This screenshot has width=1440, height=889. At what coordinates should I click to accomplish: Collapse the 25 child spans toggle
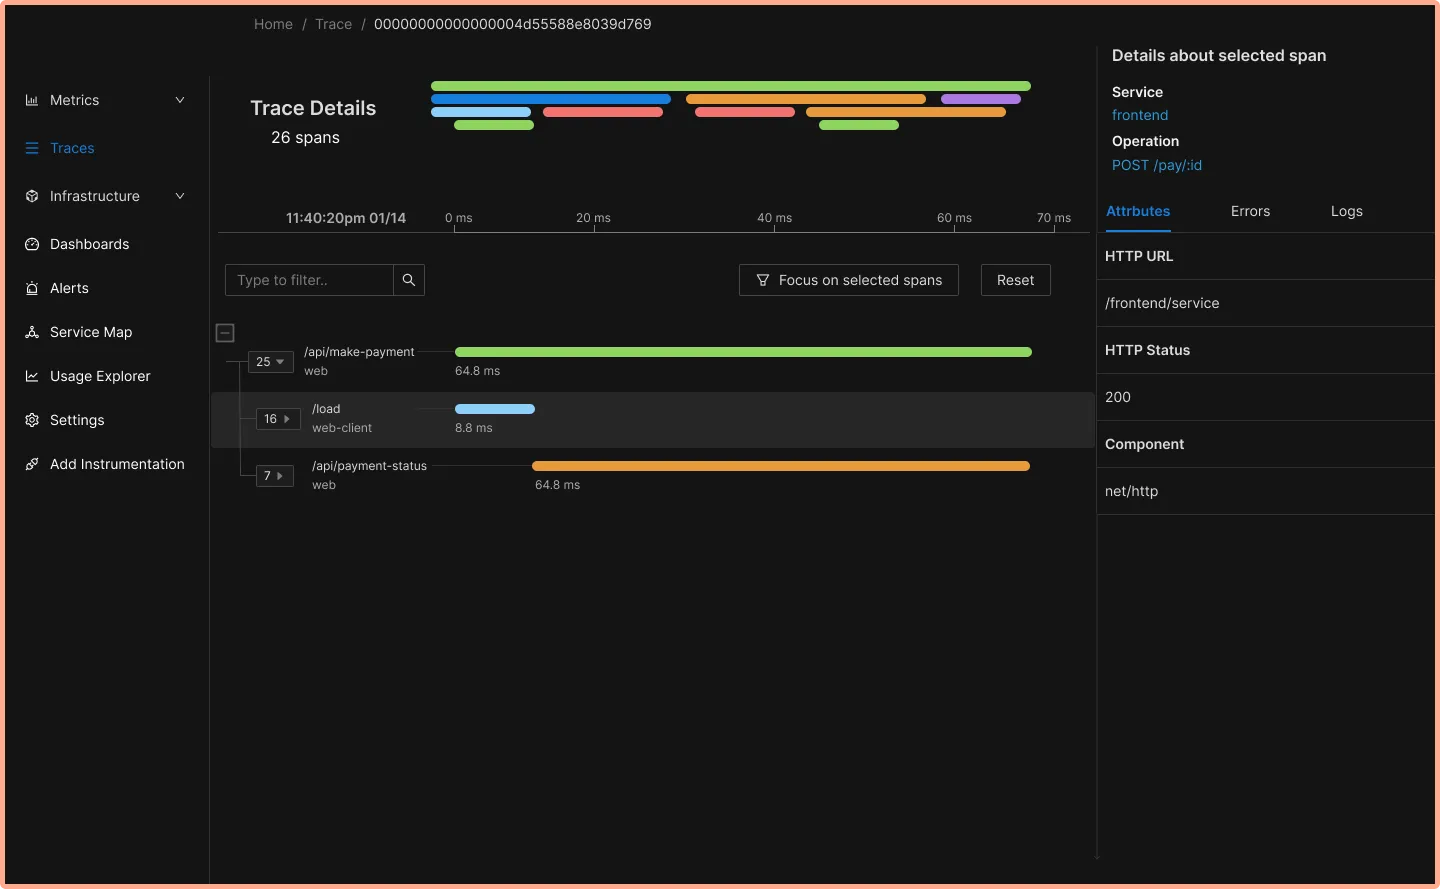click(271, 362)
